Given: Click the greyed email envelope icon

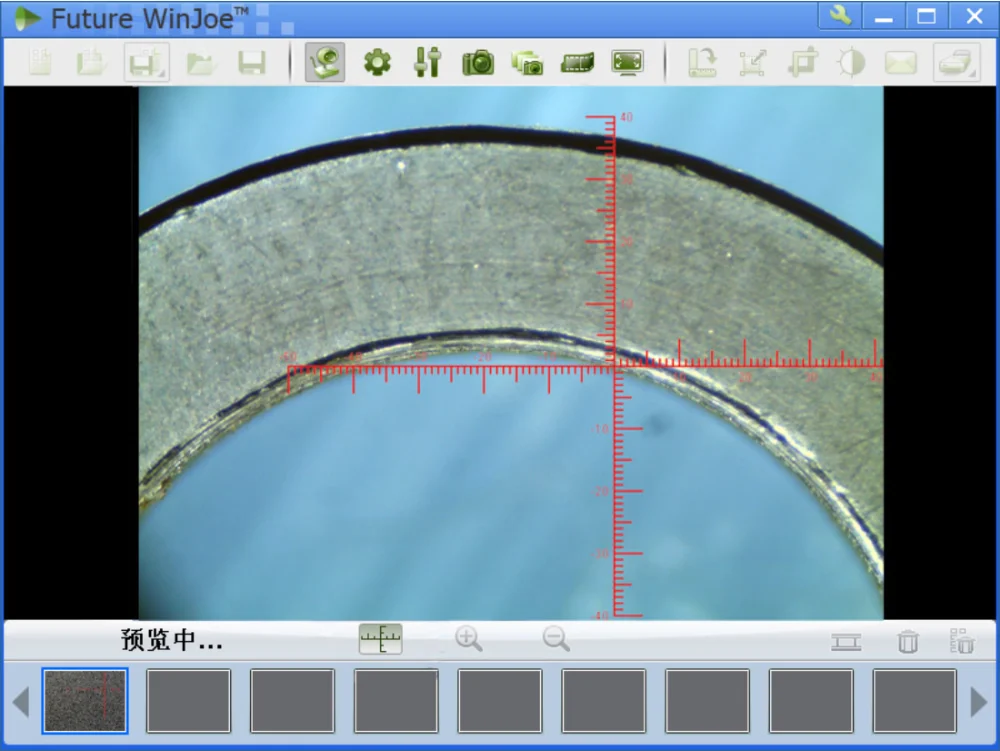Looking at the screenshot, I should (901, 62).
